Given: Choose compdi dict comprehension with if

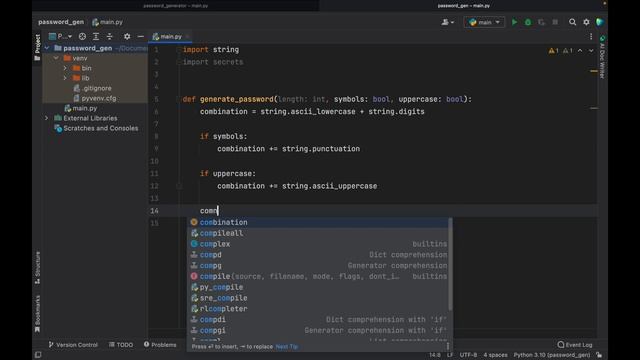Looking at the screenshot, I should 318,320.
